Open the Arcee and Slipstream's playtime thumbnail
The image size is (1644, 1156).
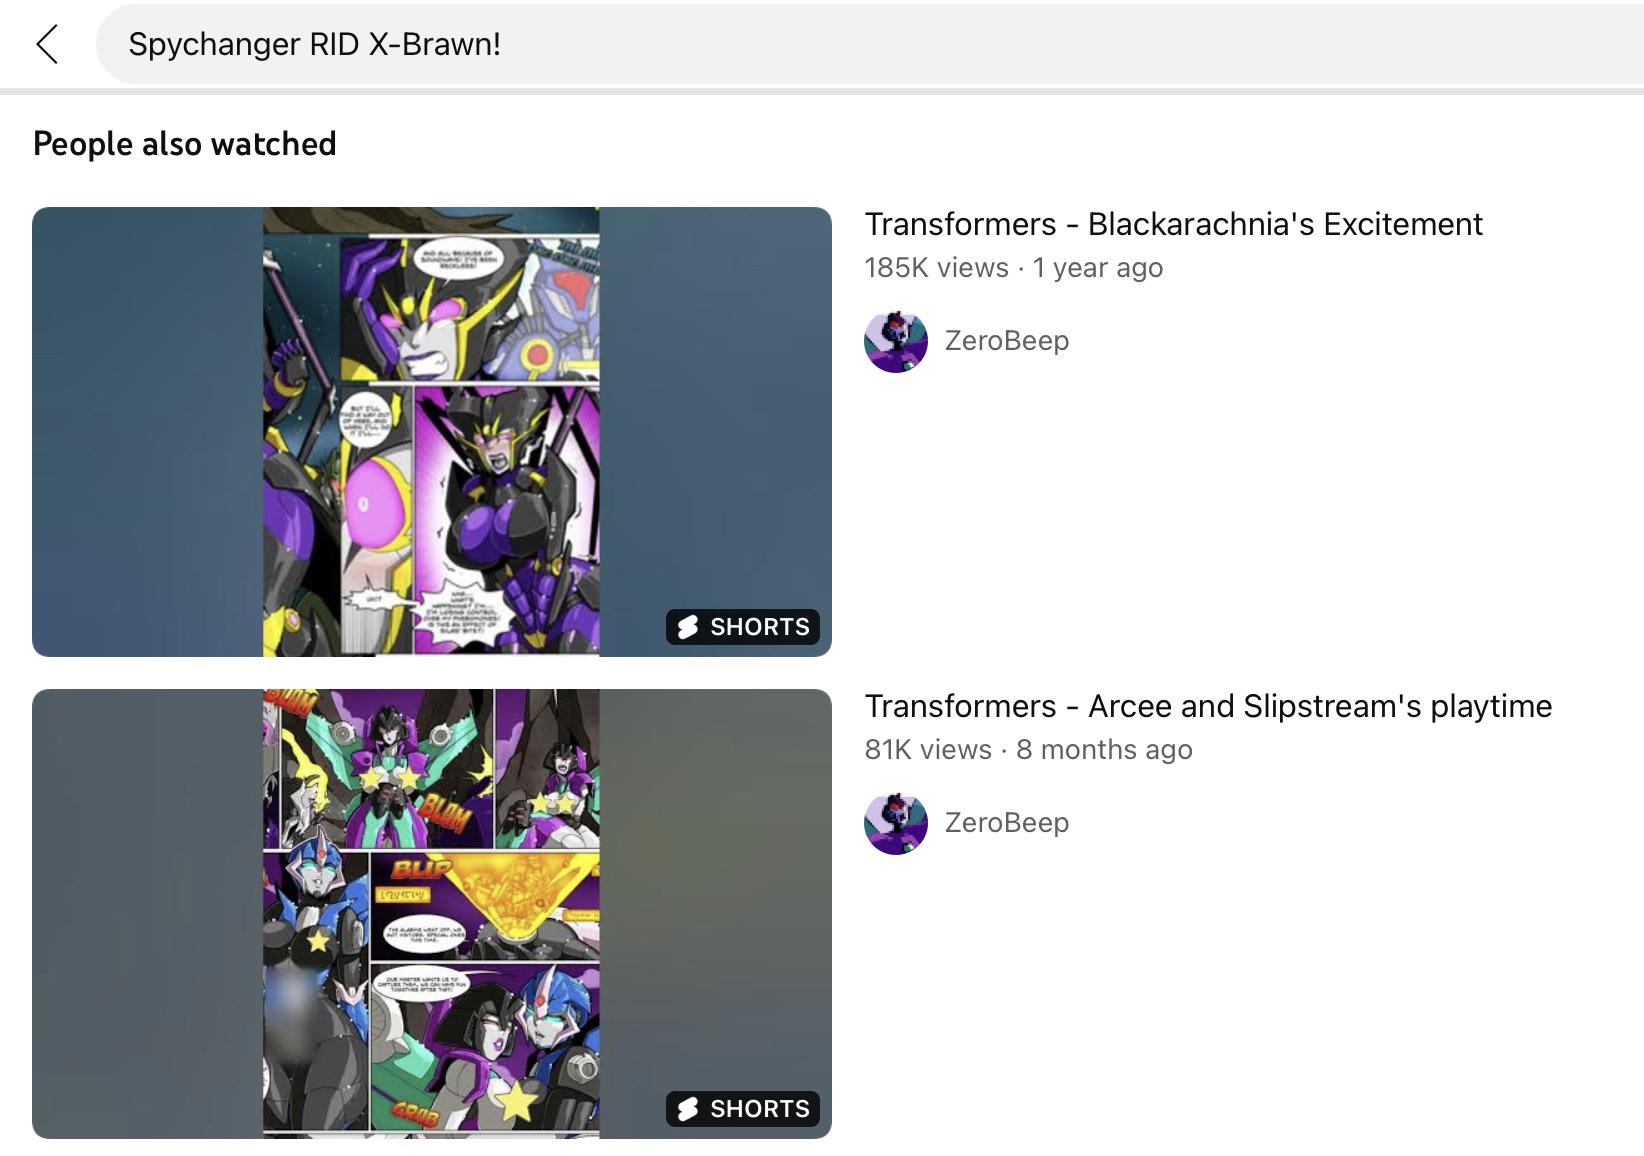[x=432, y=914]
